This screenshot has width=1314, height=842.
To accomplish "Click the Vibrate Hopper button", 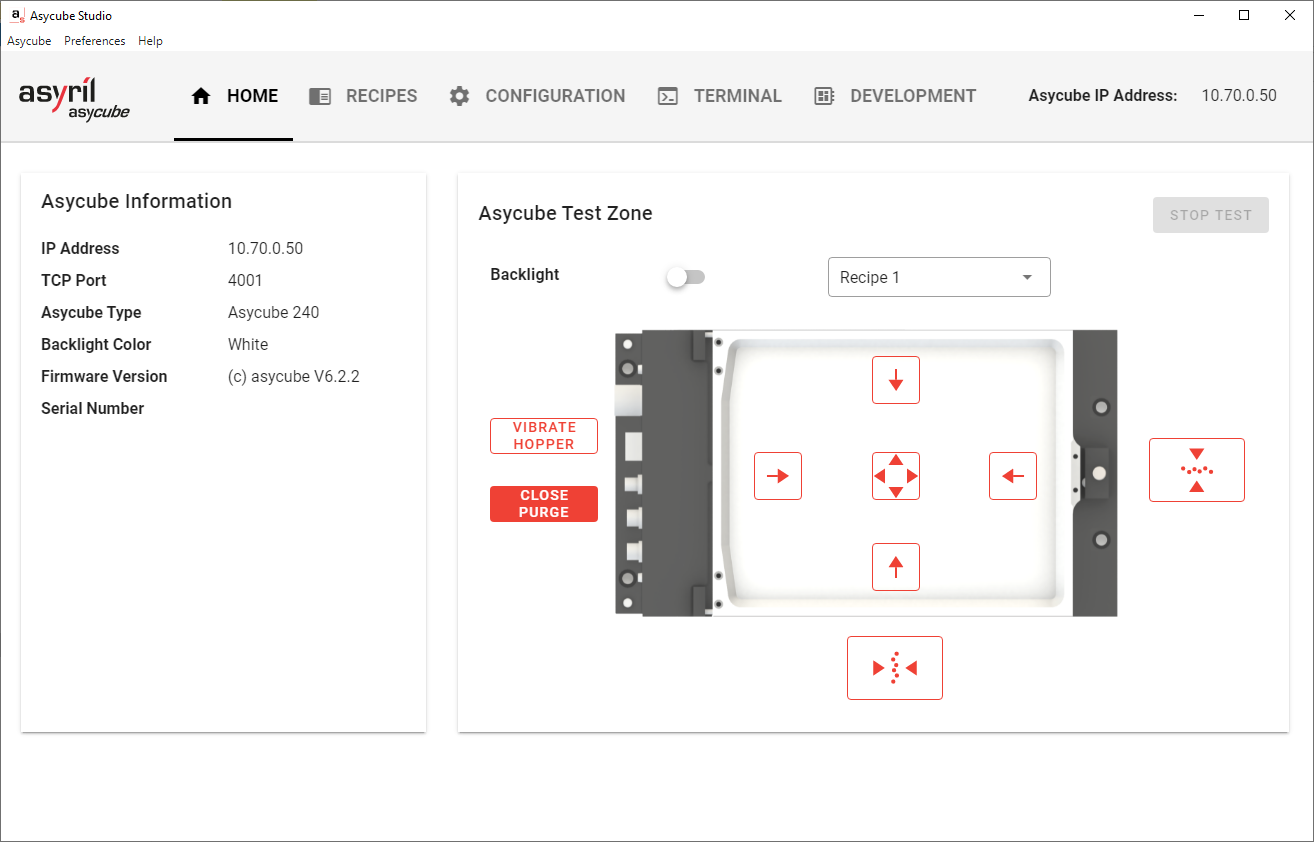I will [x=543, y=436].
